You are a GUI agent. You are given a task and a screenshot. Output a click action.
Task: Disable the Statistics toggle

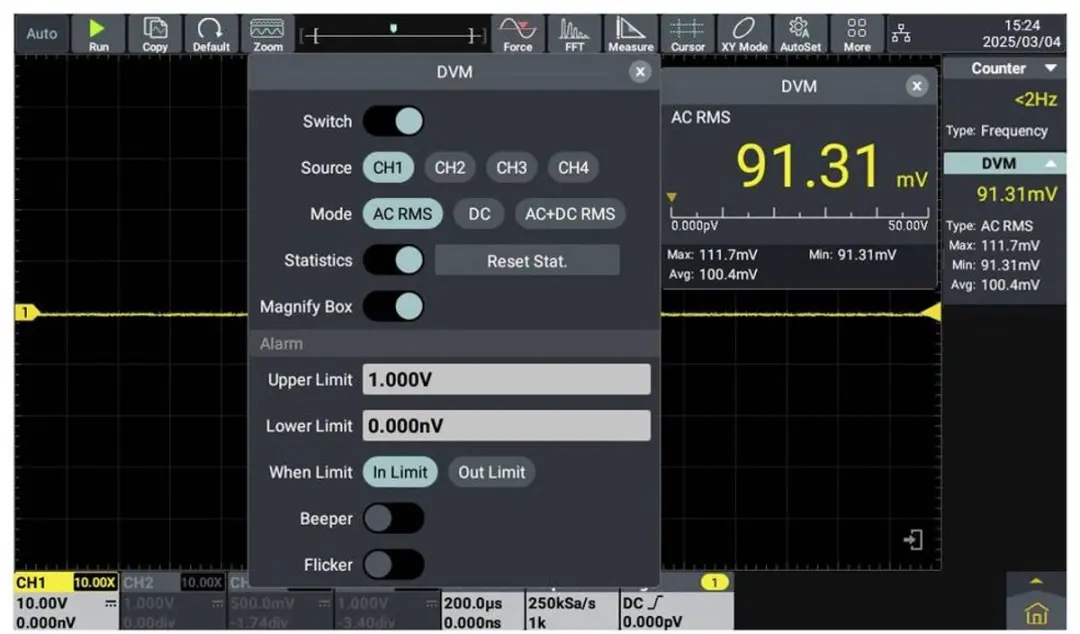pyautogui.click(x=393, y=260)
